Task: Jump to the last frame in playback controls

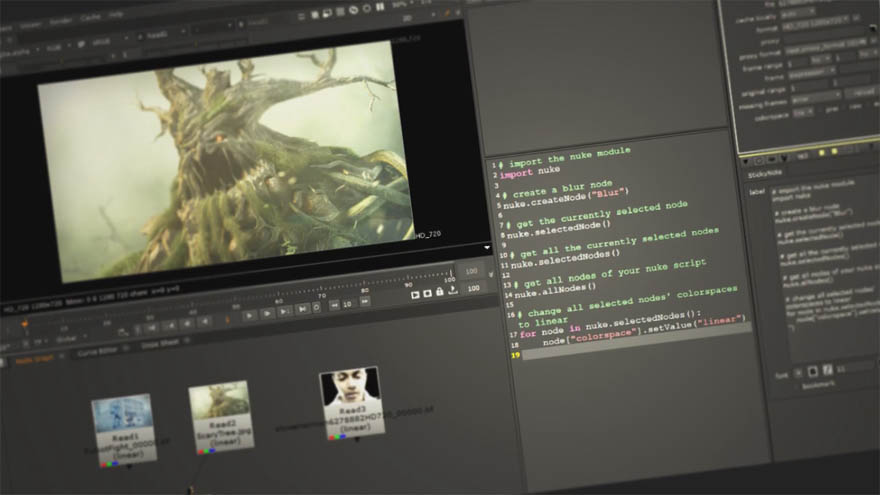Action: 302,309
